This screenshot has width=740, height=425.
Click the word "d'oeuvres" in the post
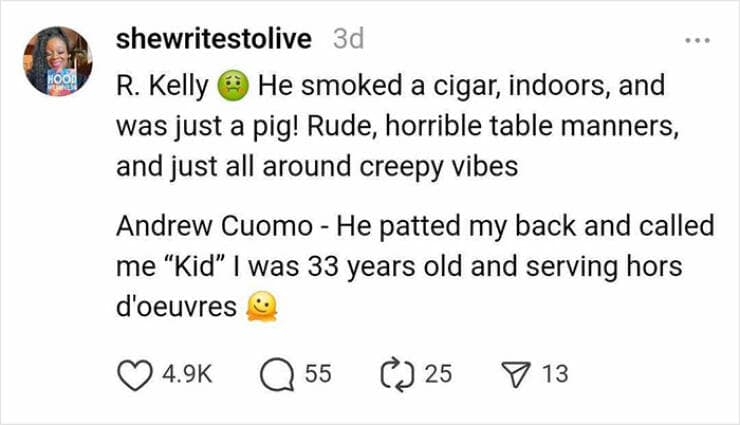click(176, 308)
